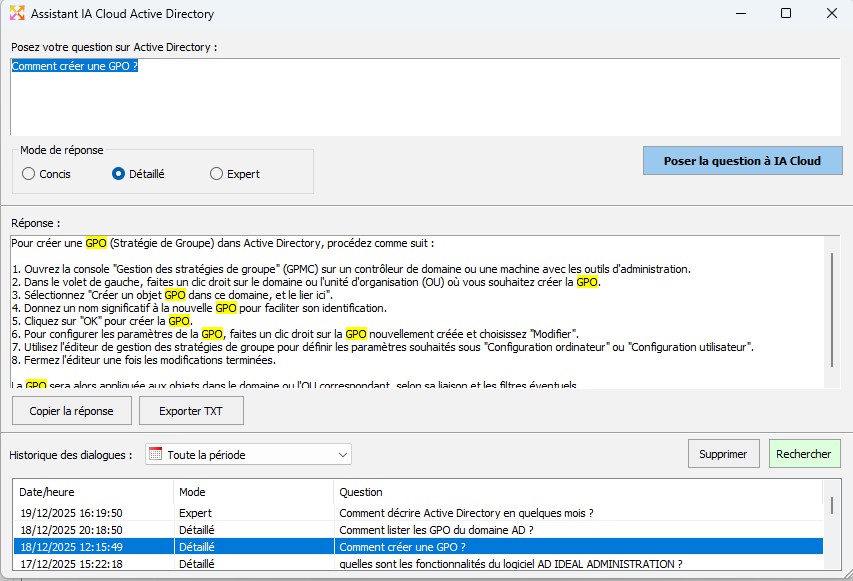
Task: Click the app icon in title bar
Action: click(17, 14)
